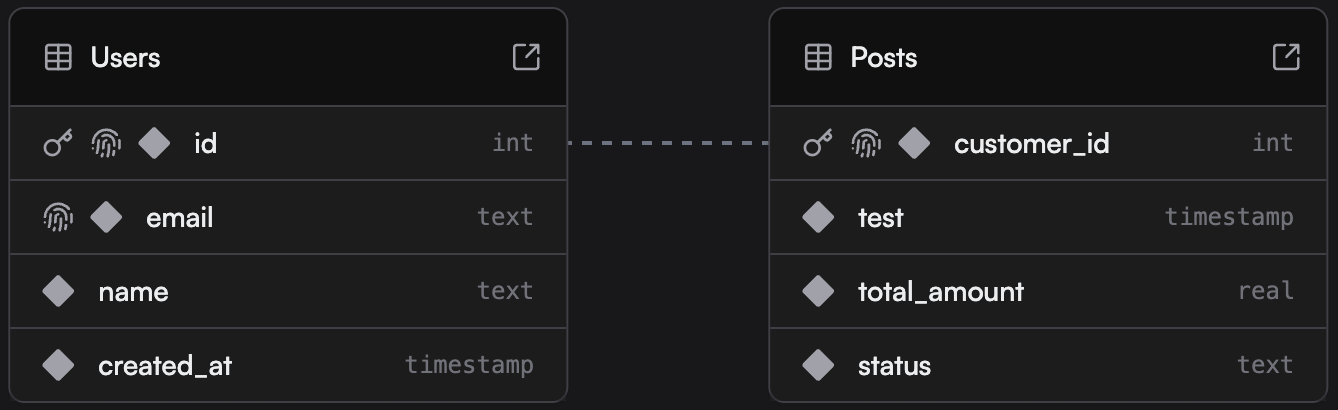Select the dashed relation line between tables
Image resolution: width=1338 pixels, height=410 pixels.
tap(668, 143)
